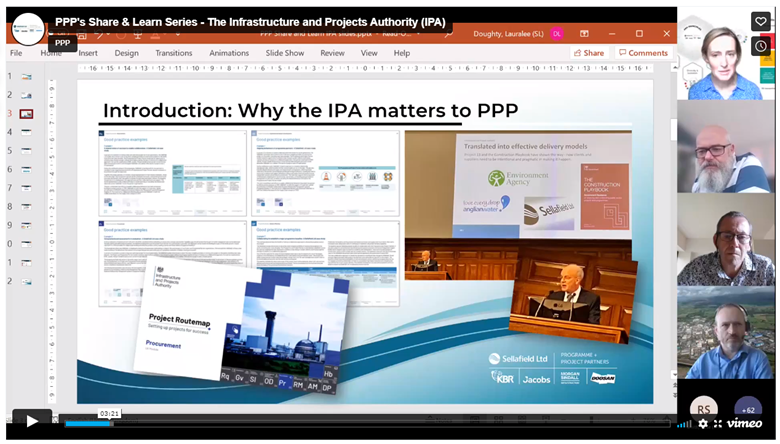Click the Vimeo logo
The width and height of the screenshot is (780, 444).
pyautogui.click(x=744, y=423)
